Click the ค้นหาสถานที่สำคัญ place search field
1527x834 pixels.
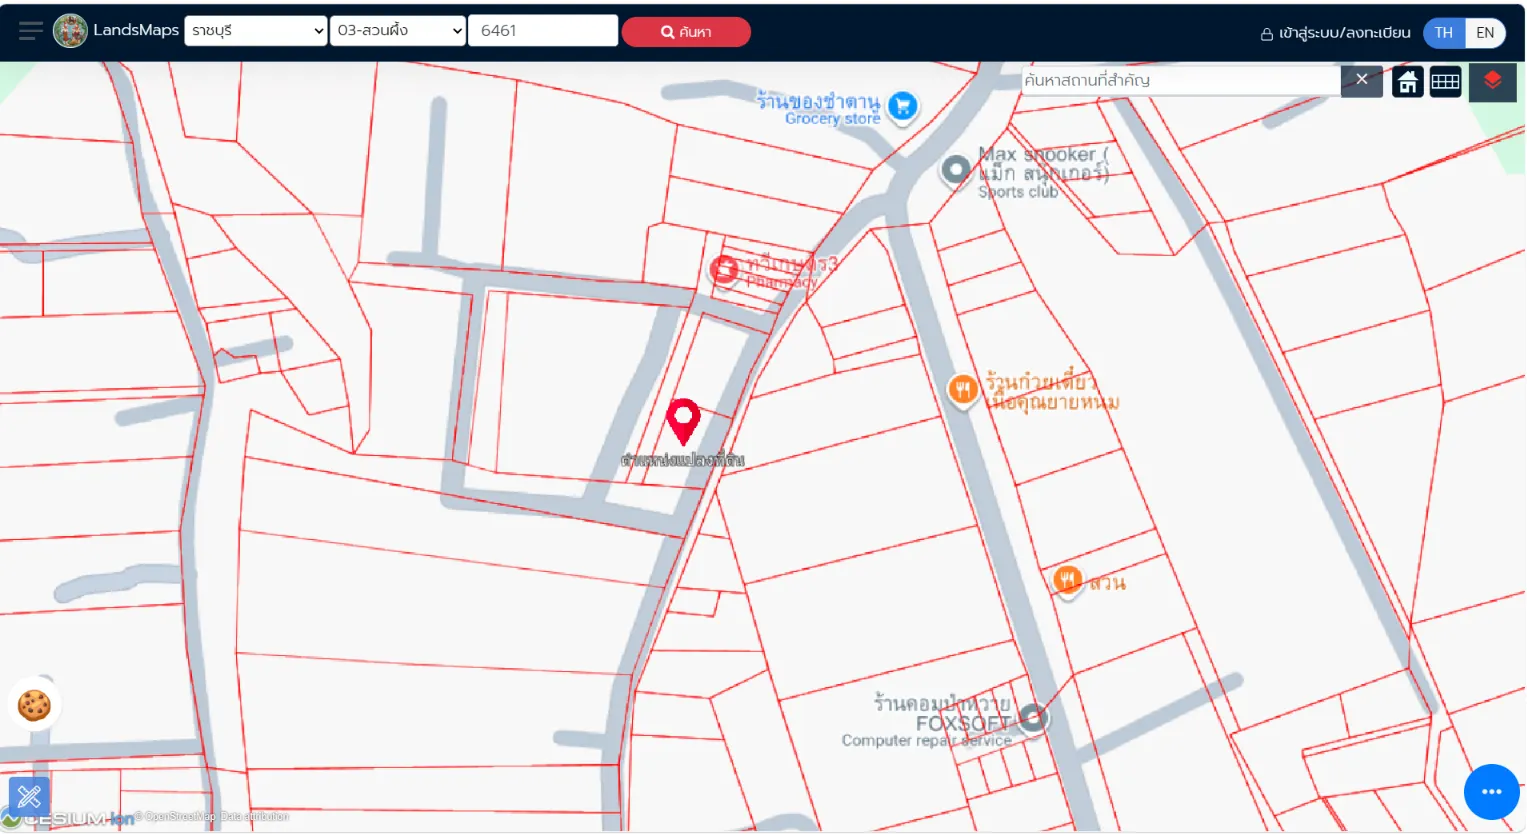1180,81
